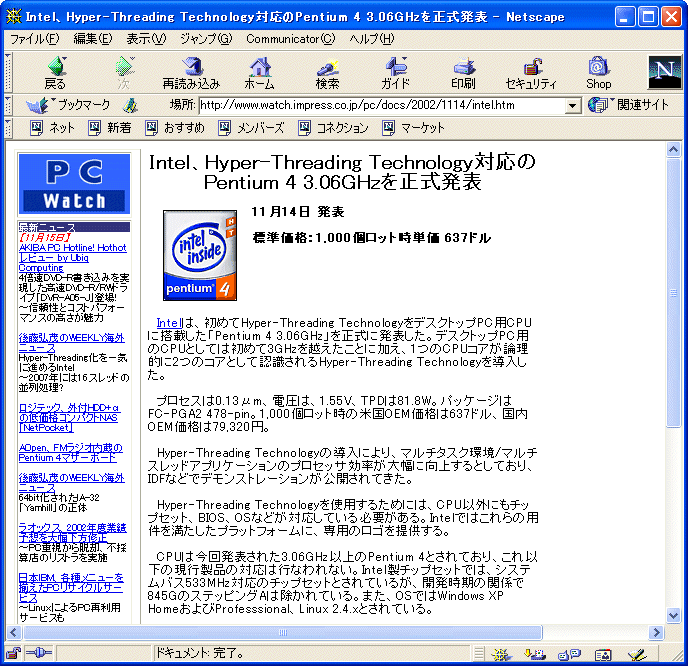Print the page with 印刷 icon

point(463,72)
